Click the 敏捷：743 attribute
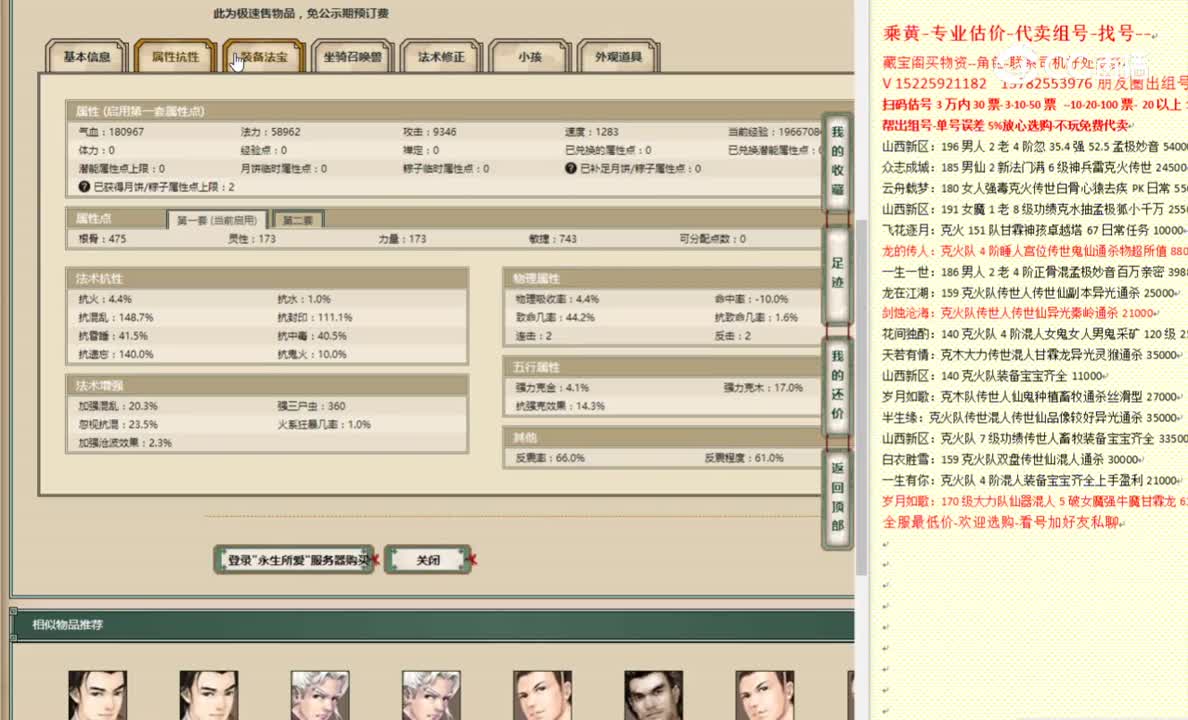The width and height of the screenshot is (1188, 720). (x=552, y=239)
